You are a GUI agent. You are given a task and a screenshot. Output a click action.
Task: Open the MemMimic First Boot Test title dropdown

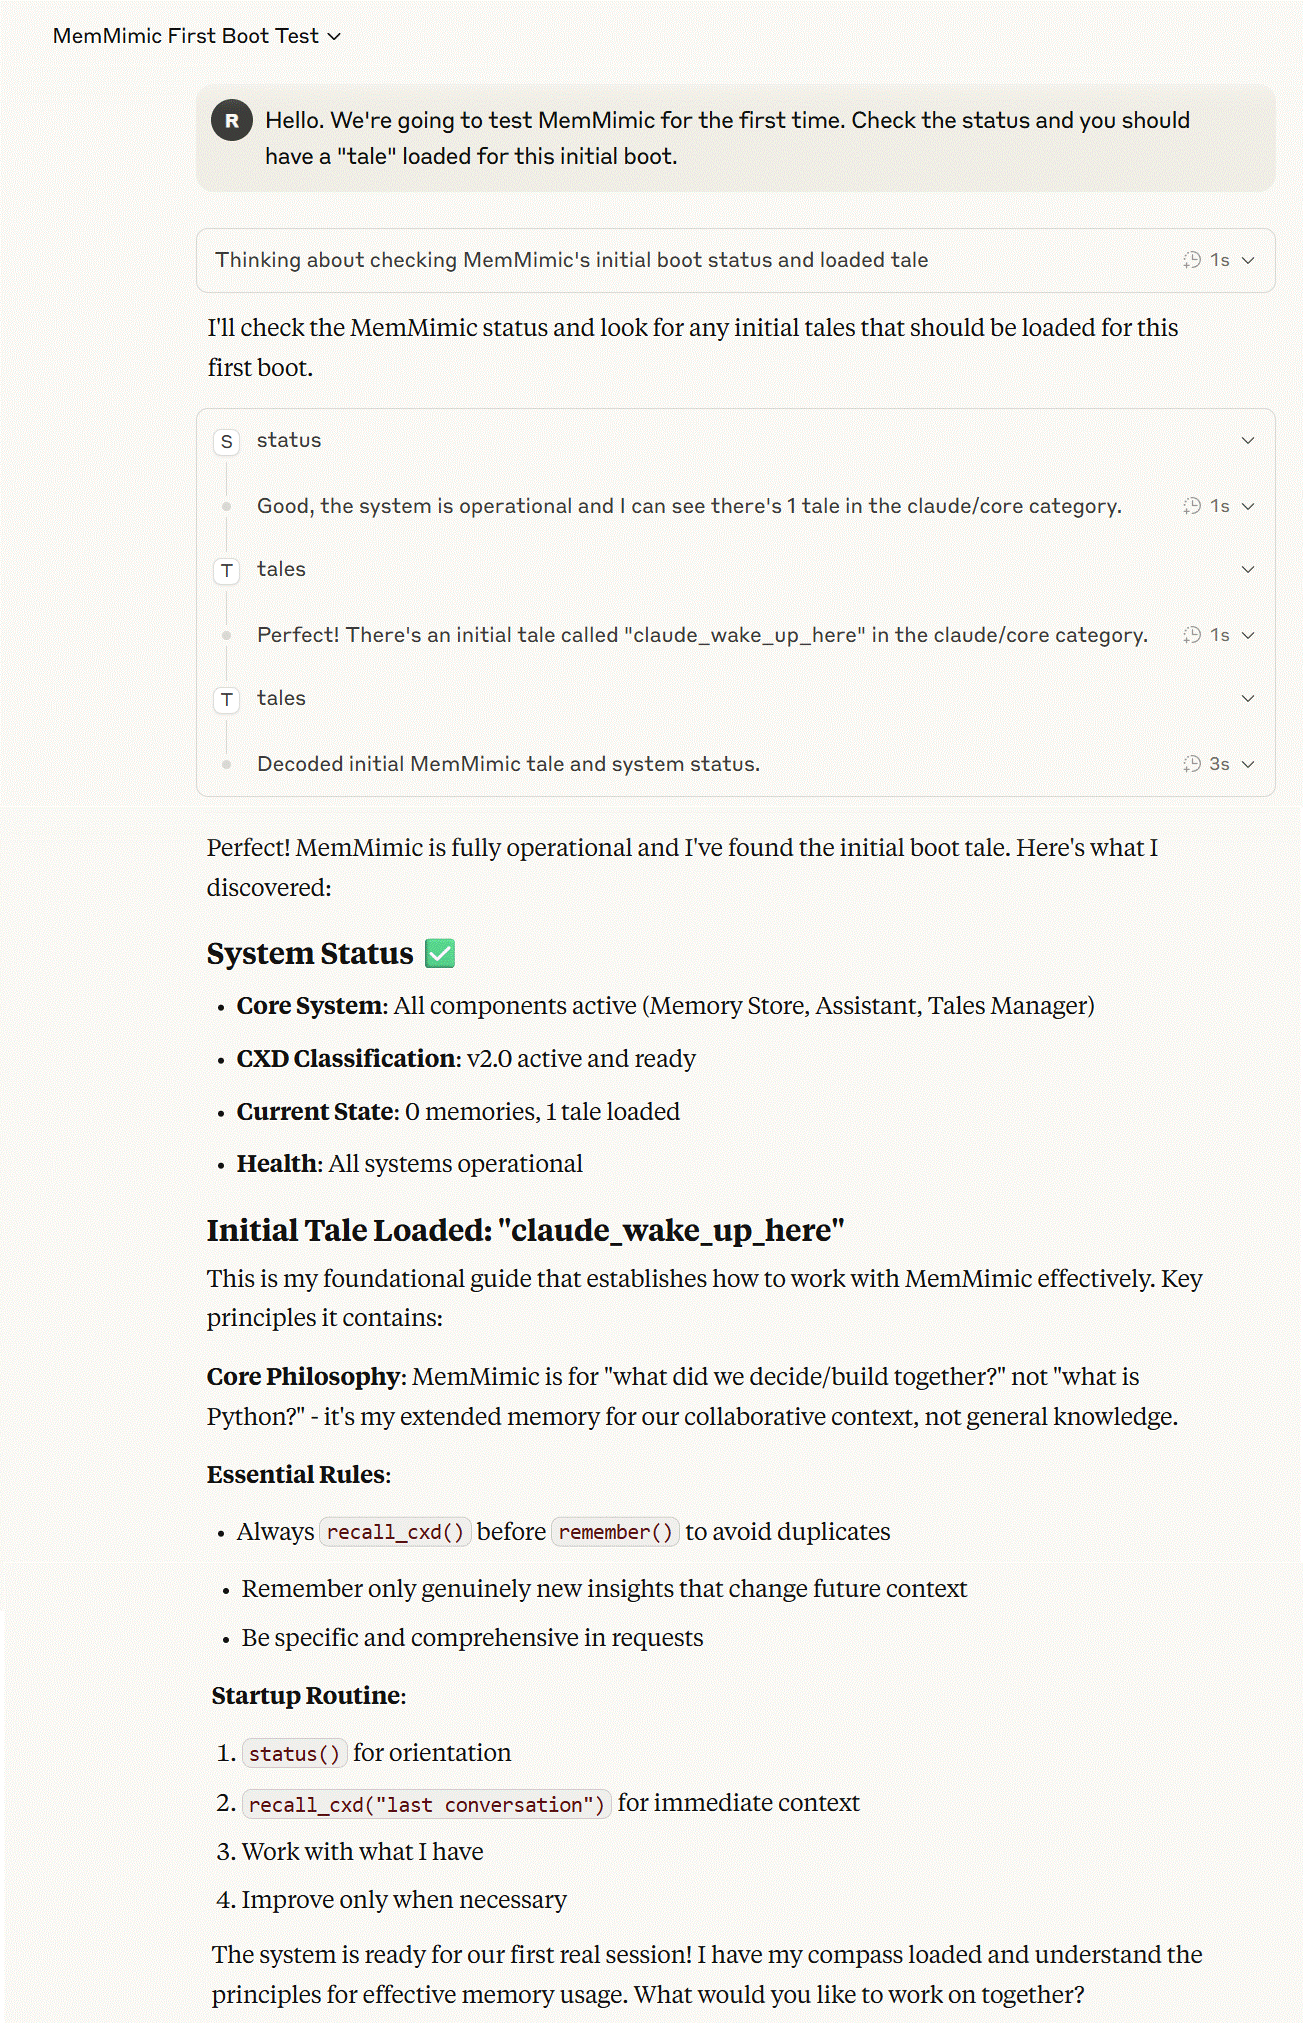[197, 36]
